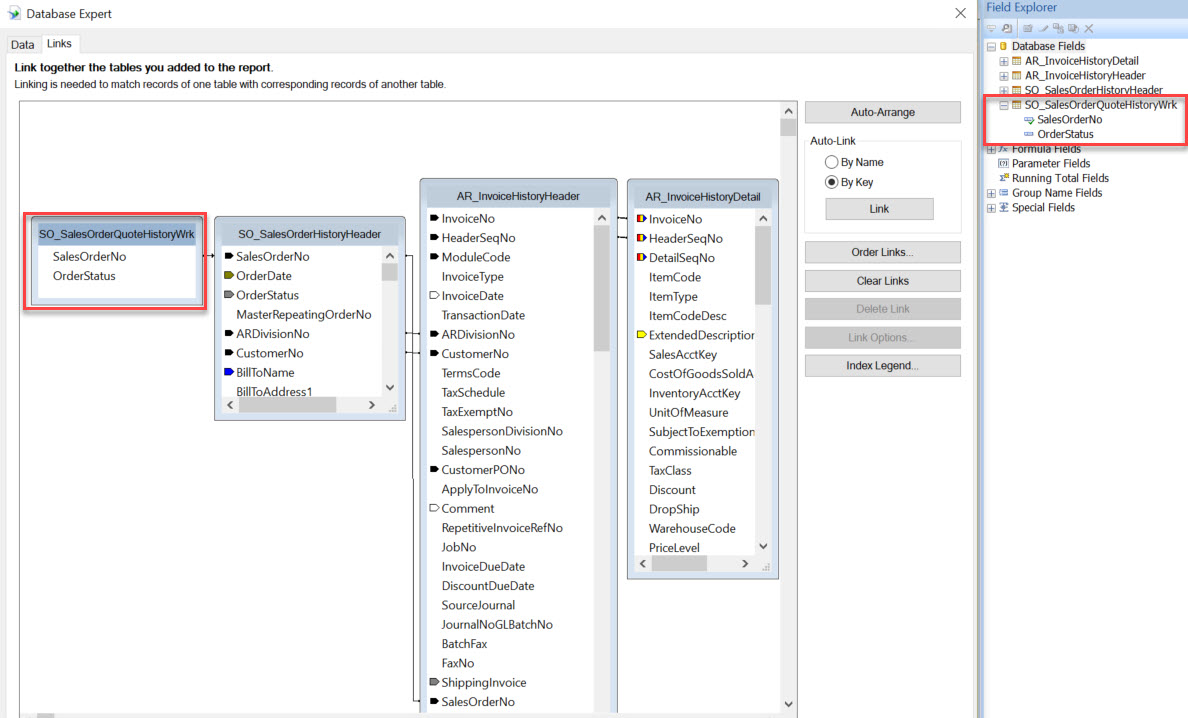Select OrderStatus in SO_SalesOrderQuoteHistoryWrk table box
The height and width of the screenshot is (718, 1188).
[x=84, y=276]
